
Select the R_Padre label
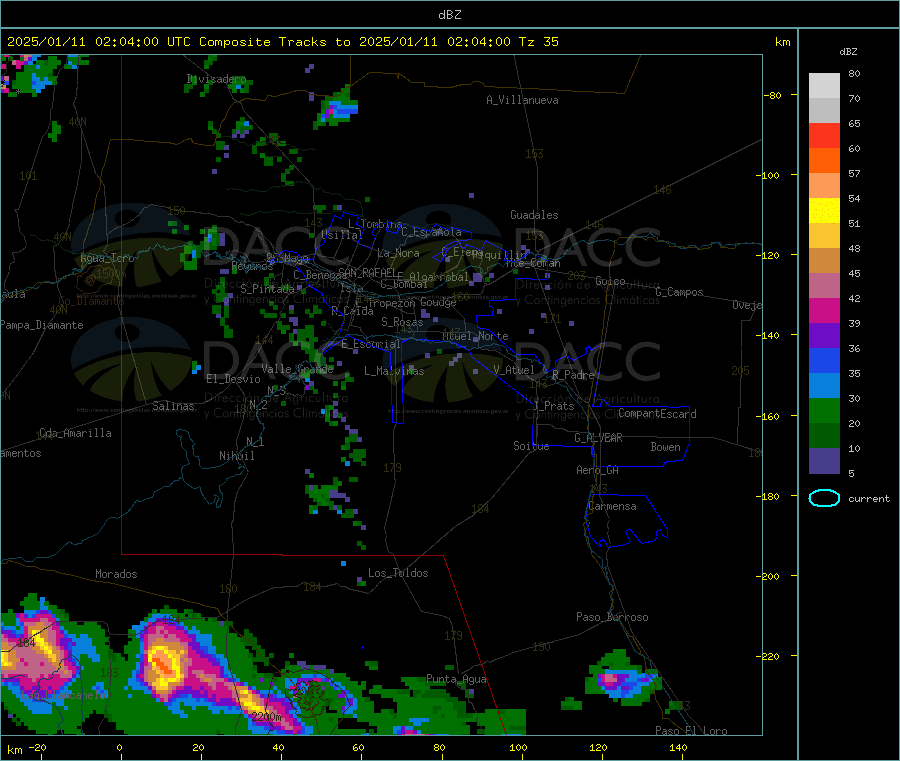click(x=573, y=375)
